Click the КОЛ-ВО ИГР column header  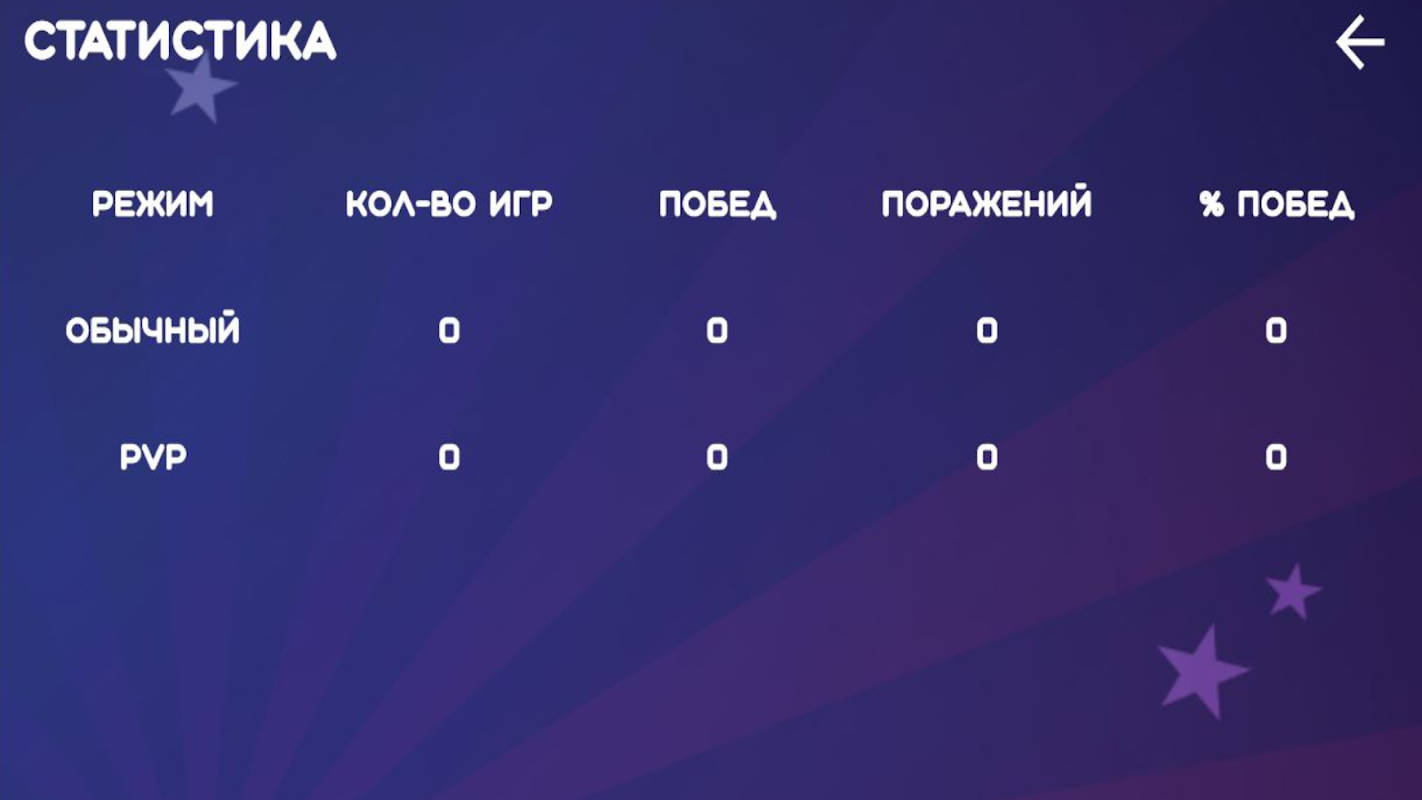pos(449,205)
